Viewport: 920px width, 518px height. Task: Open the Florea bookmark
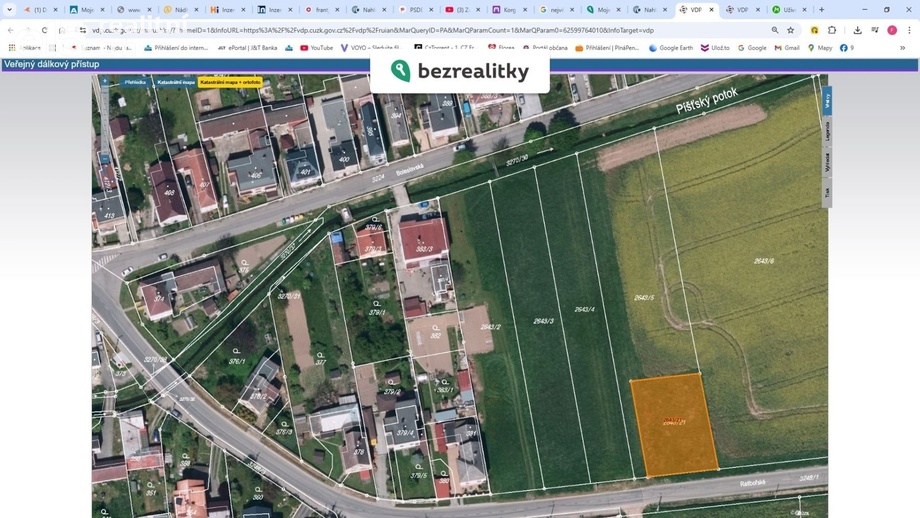(501, 48)
